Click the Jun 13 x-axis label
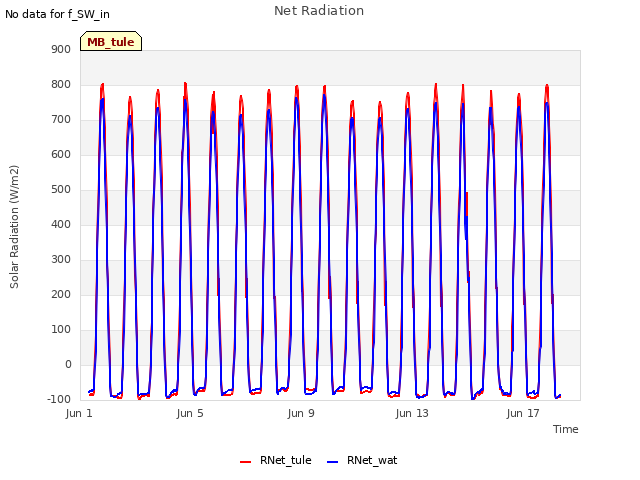This screenshot has width=640, height=480. [412, 413]
